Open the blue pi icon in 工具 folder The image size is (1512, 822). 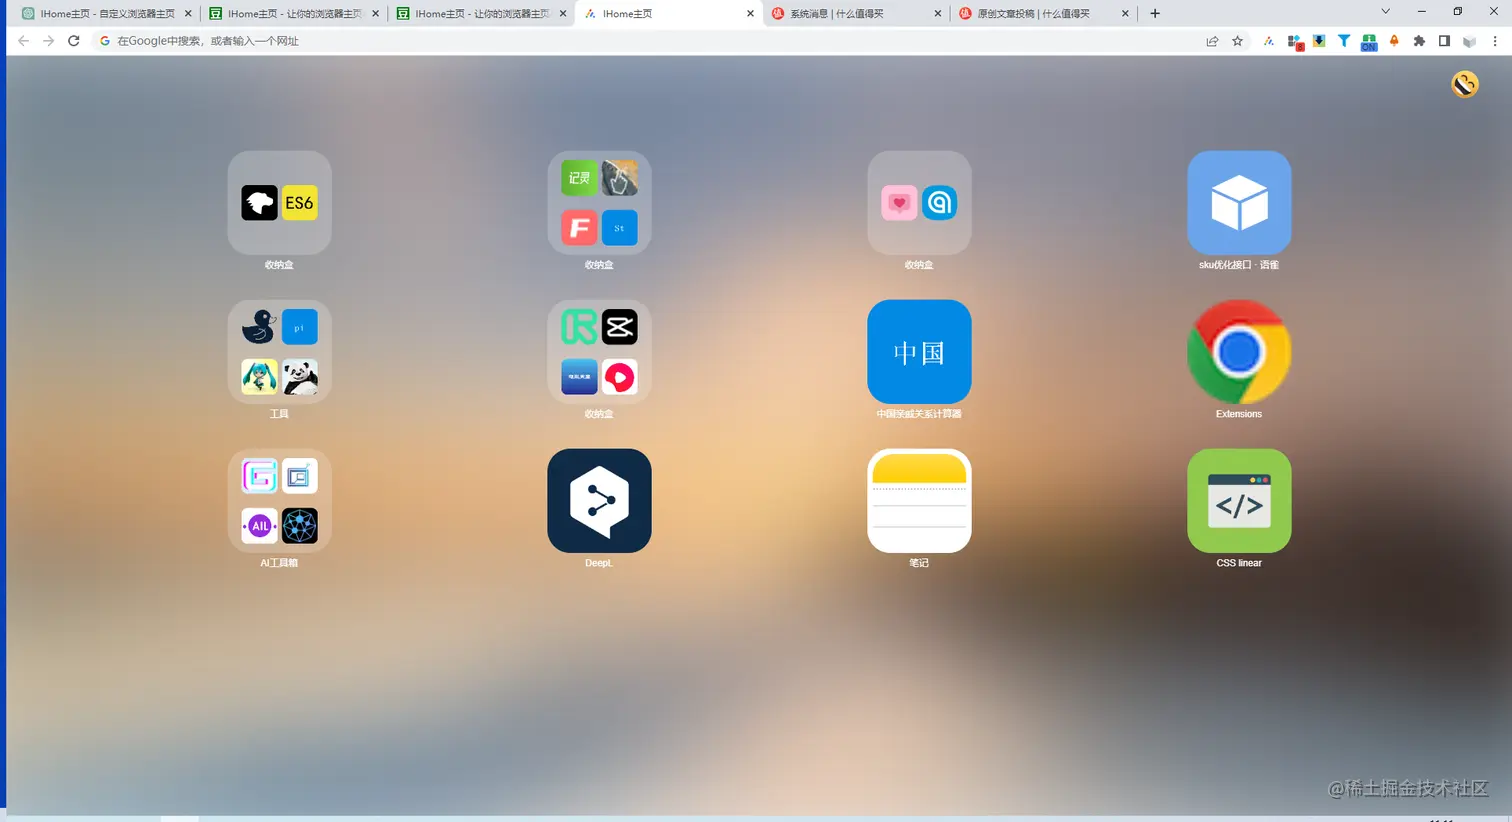pyautogui.click(x=299, y=327)
